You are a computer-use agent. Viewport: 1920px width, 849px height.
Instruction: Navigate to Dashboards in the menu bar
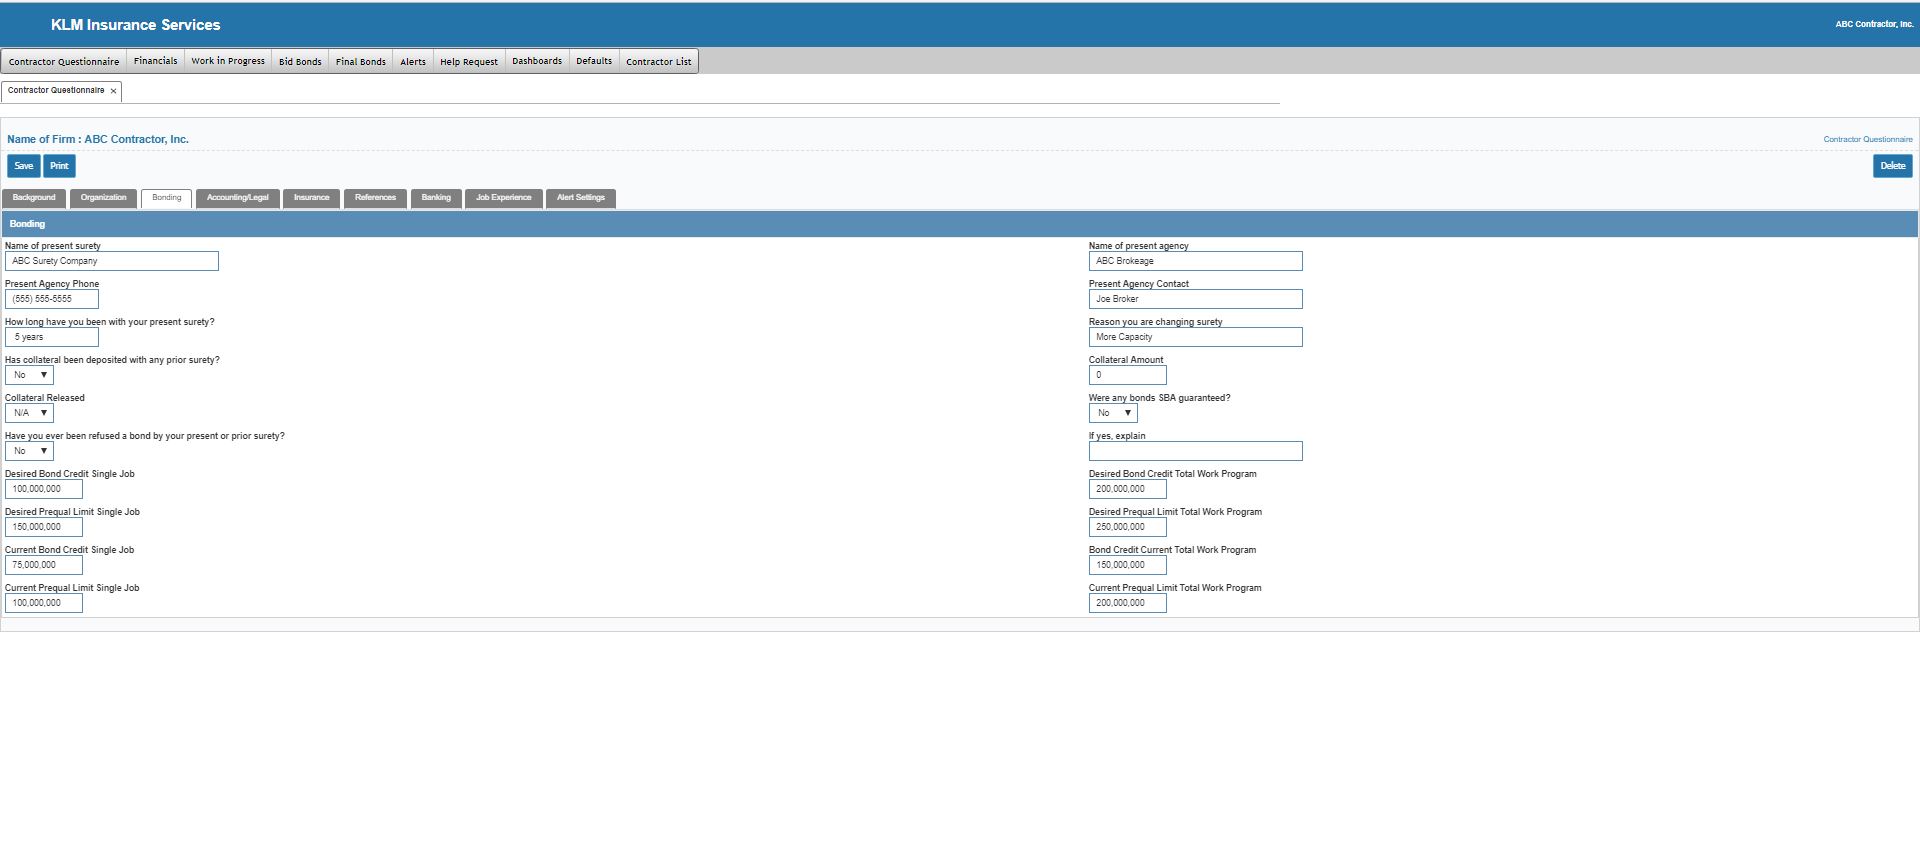click(x=537, y=61)
